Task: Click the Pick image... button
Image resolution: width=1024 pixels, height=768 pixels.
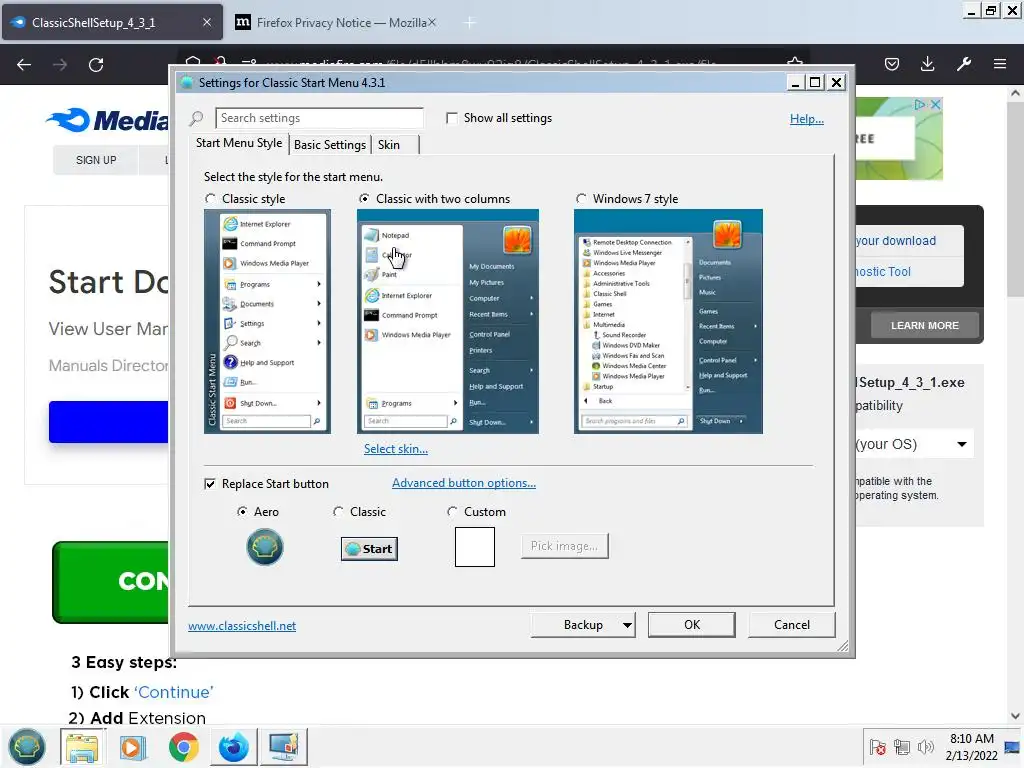Action: [x=564, y=546]
